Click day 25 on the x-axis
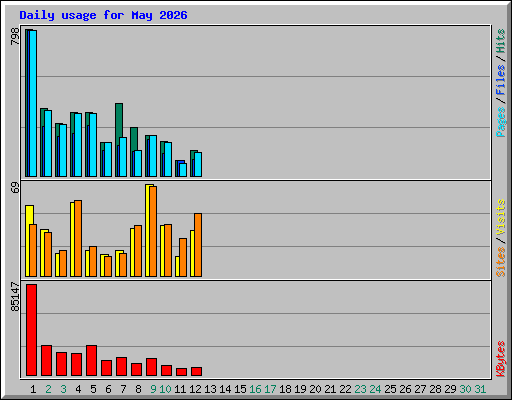The width and height of the screenshot is (512, 400). tap(390, 389)
